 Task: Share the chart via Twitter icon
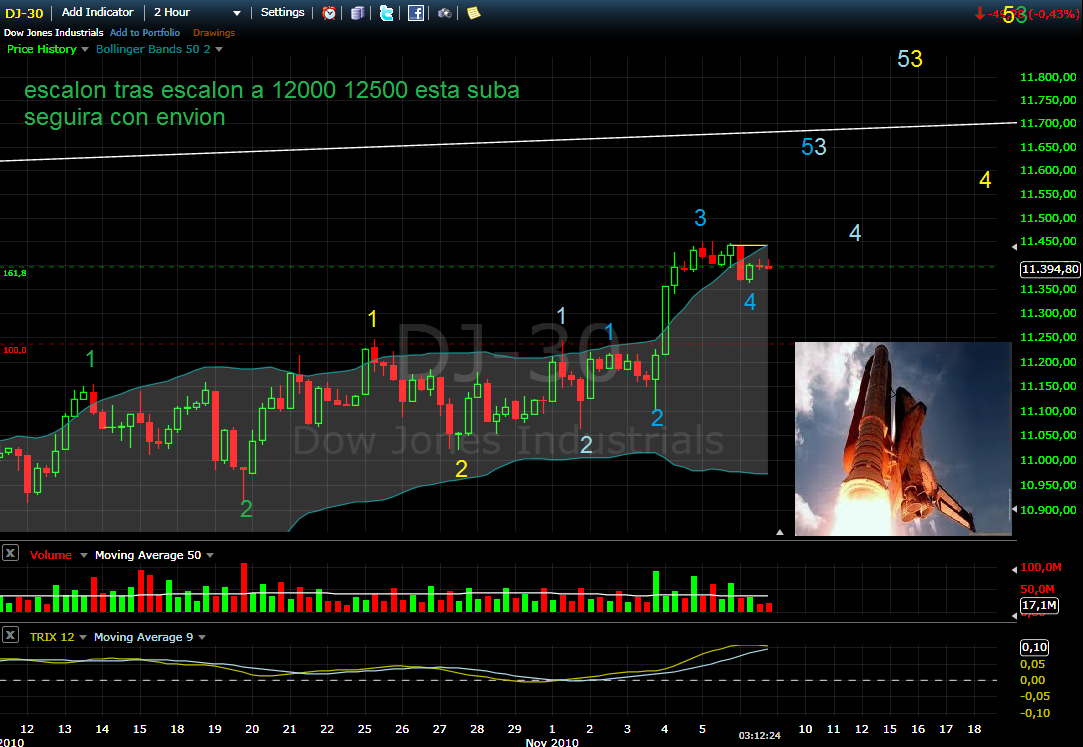click(387, 12)
